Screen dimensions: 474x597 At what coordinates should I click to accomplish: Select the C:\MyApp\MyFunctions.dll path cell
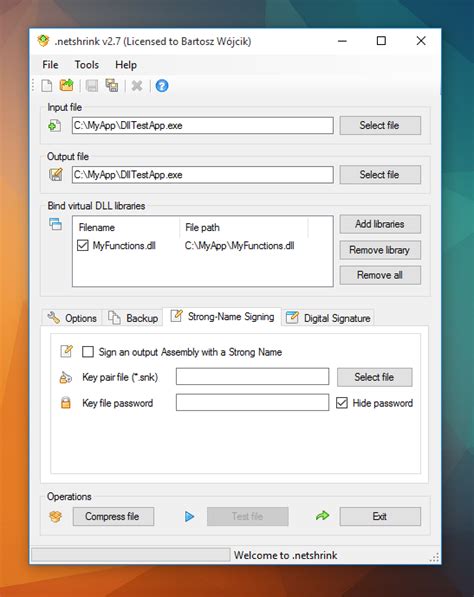pyautogui.click(x=239, y=246)
